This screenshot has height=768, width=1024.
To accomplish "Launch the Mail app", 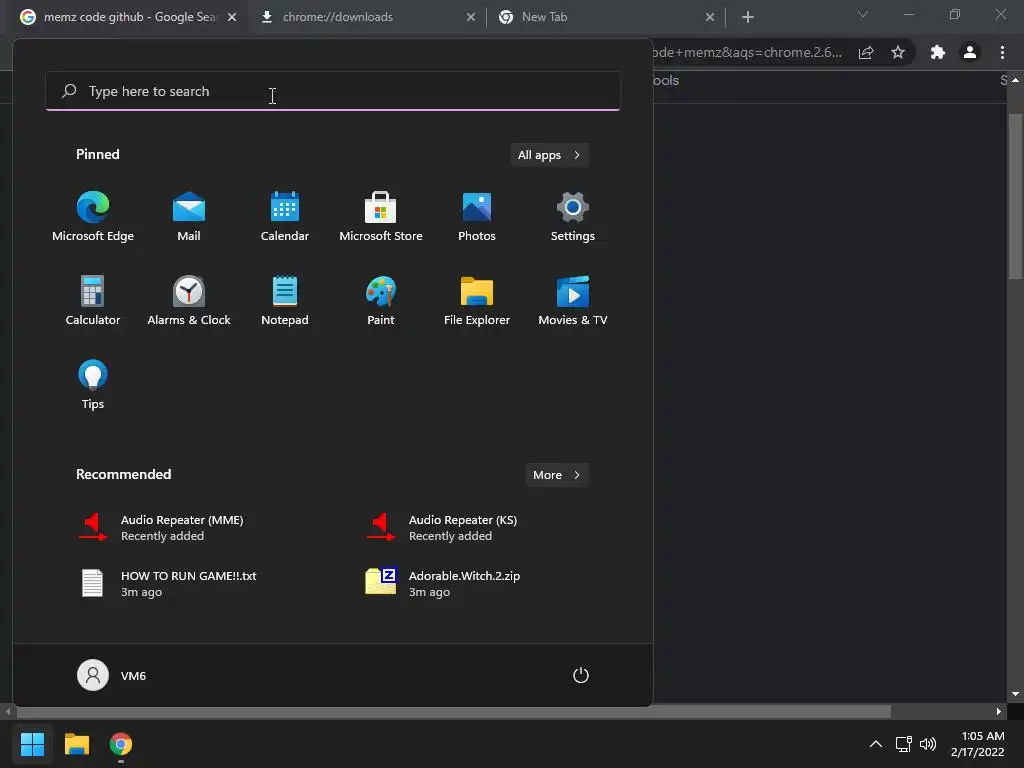I will tap(189, 216).
